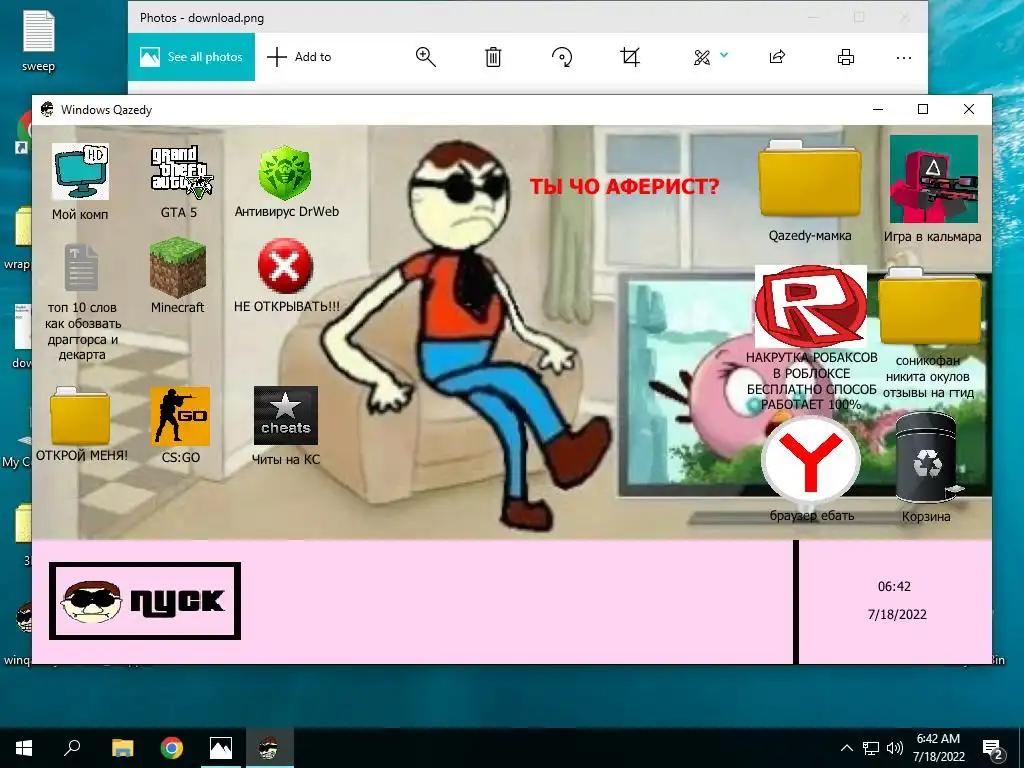Image resolution: width=1024 pixels, height=768 pixels.
Task: Click the Crop icon in Photos toolbar
Action: point(630,57)
